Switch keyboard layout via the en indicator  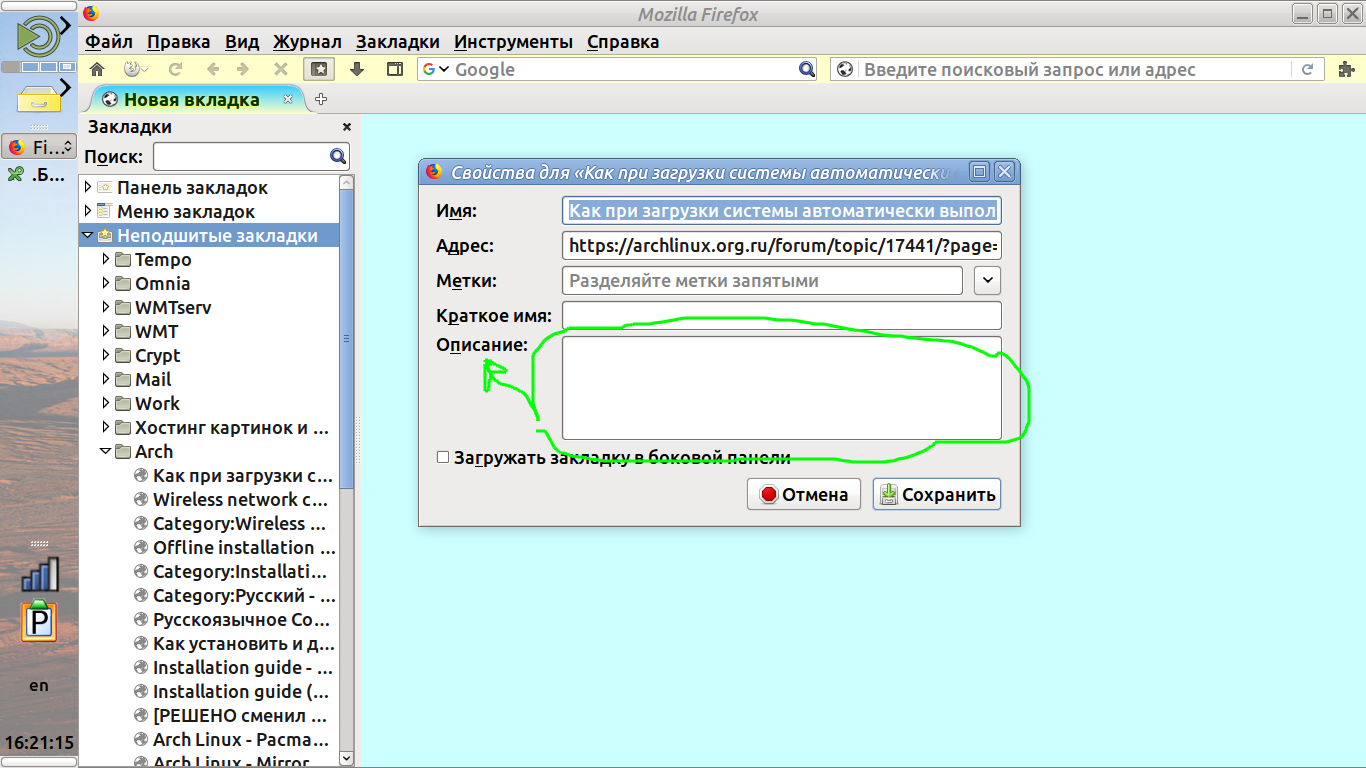click(x=39, y=686)
